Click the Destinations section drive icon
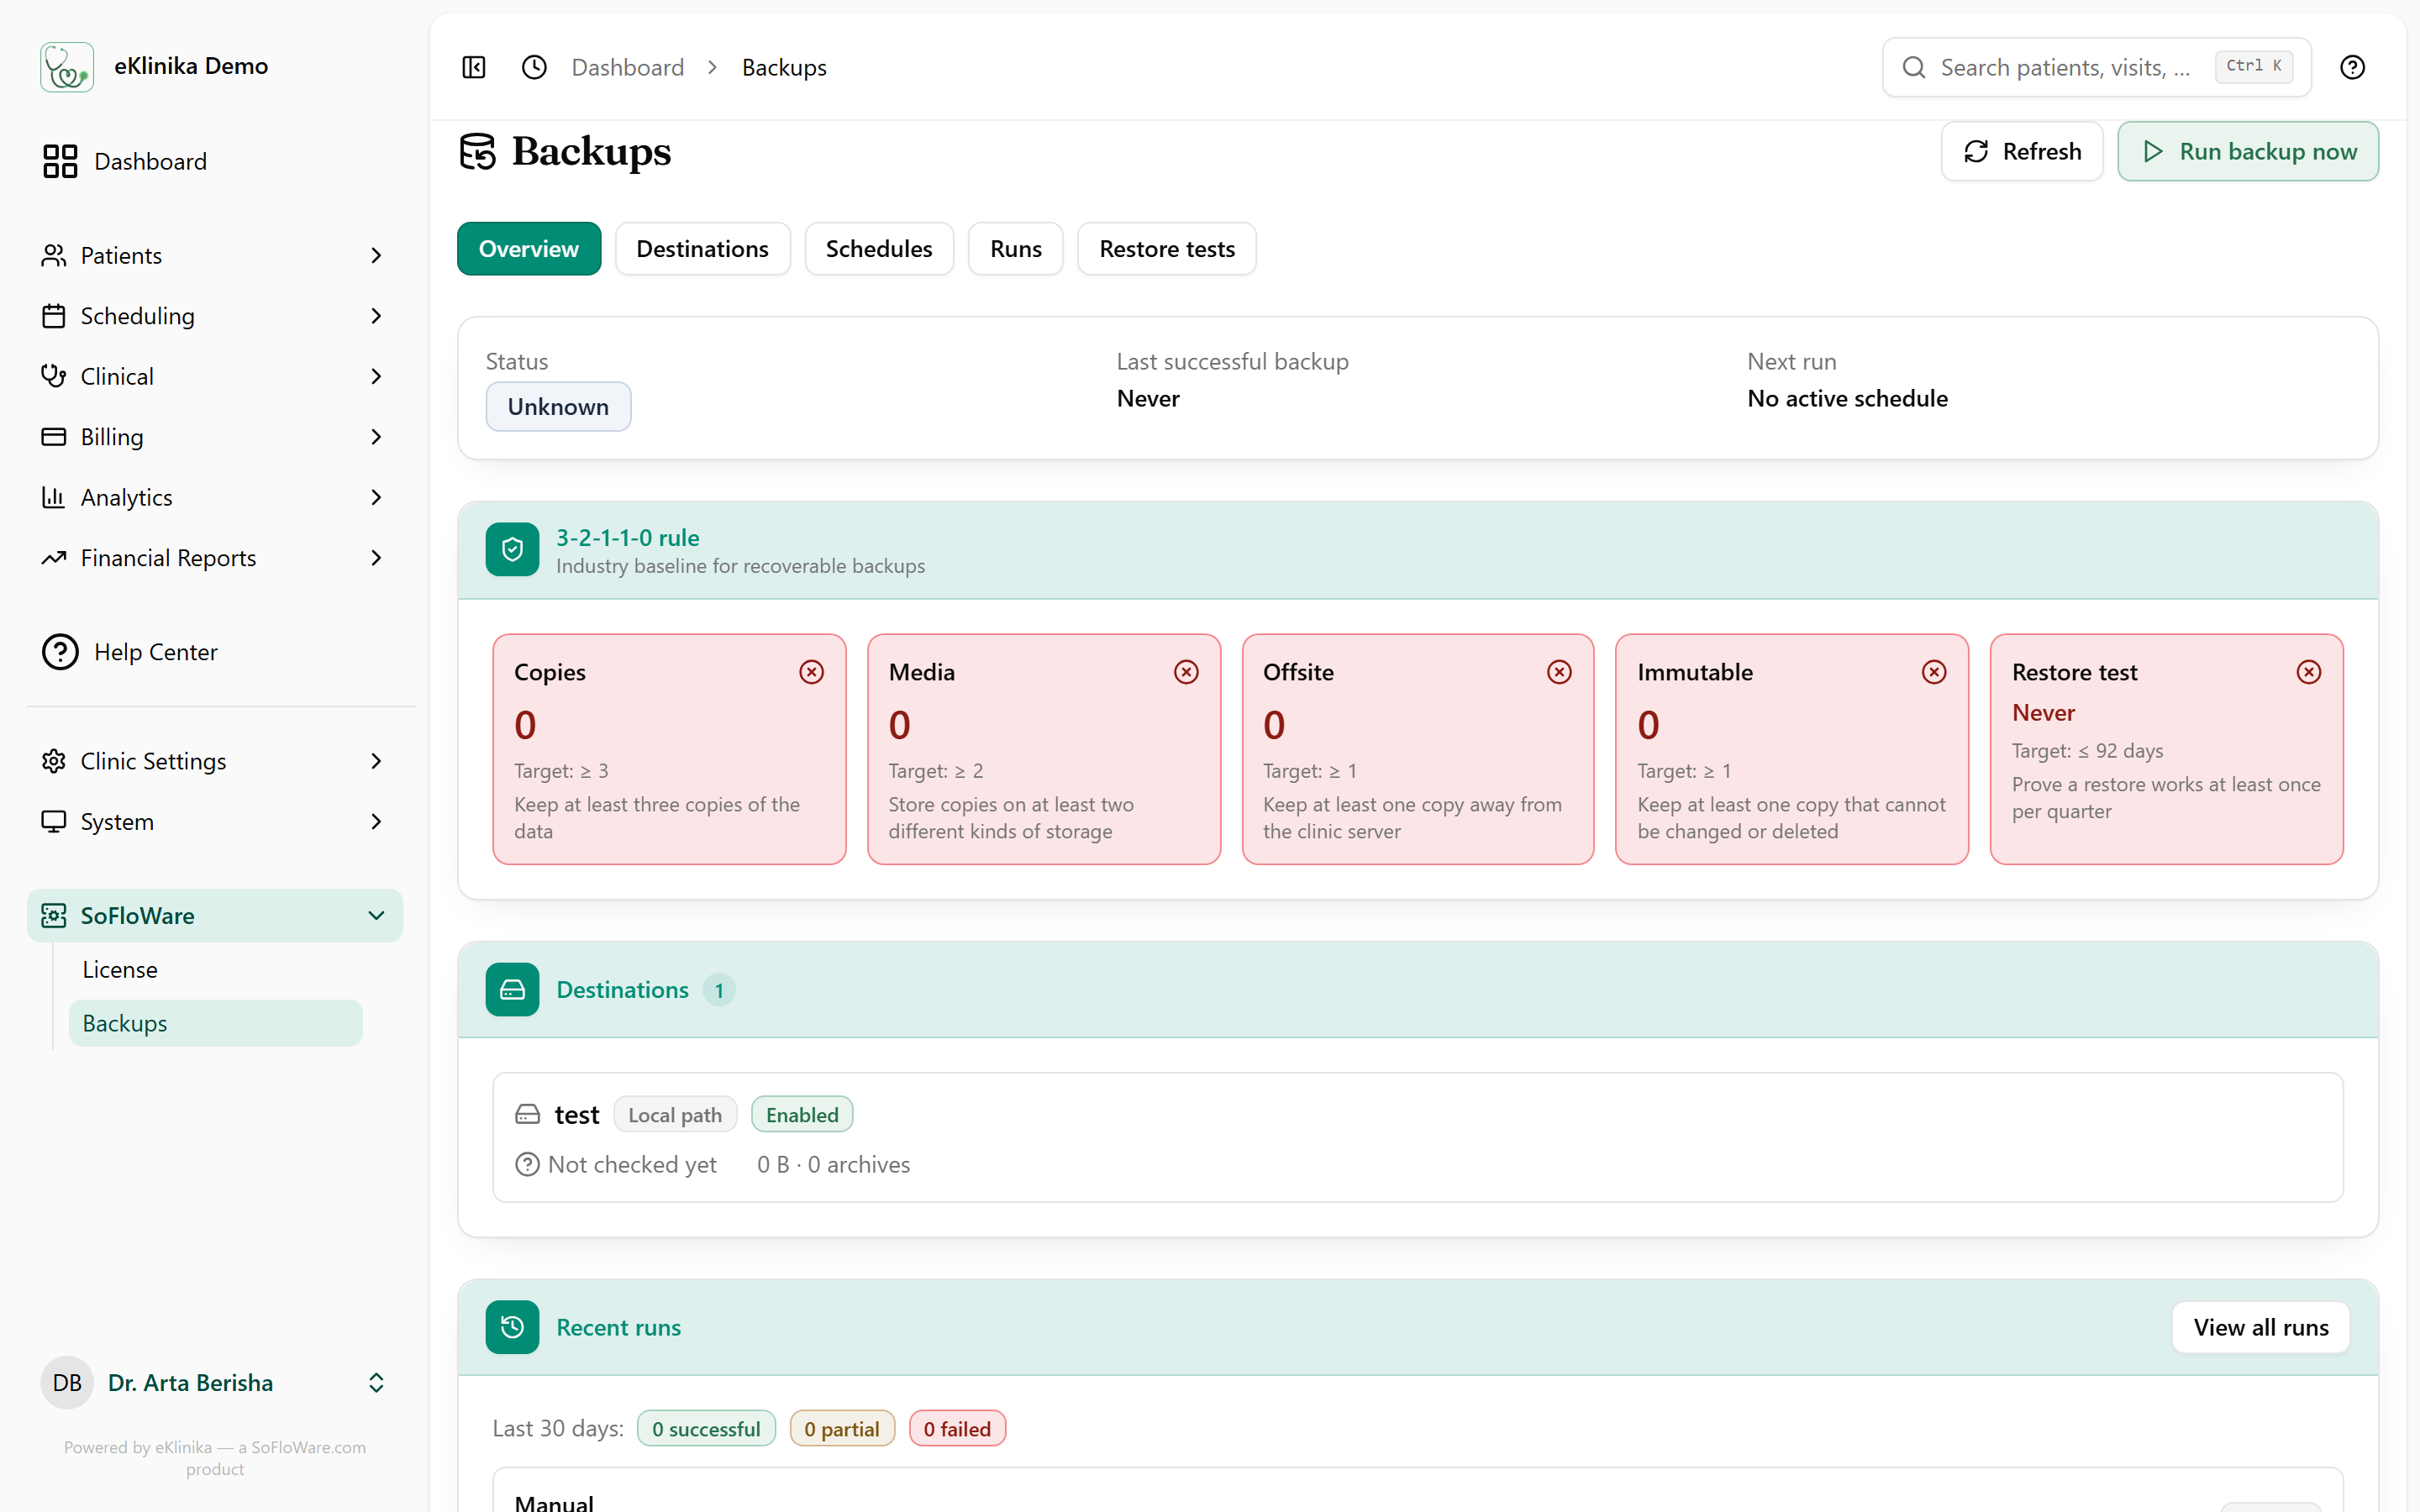 513,990
